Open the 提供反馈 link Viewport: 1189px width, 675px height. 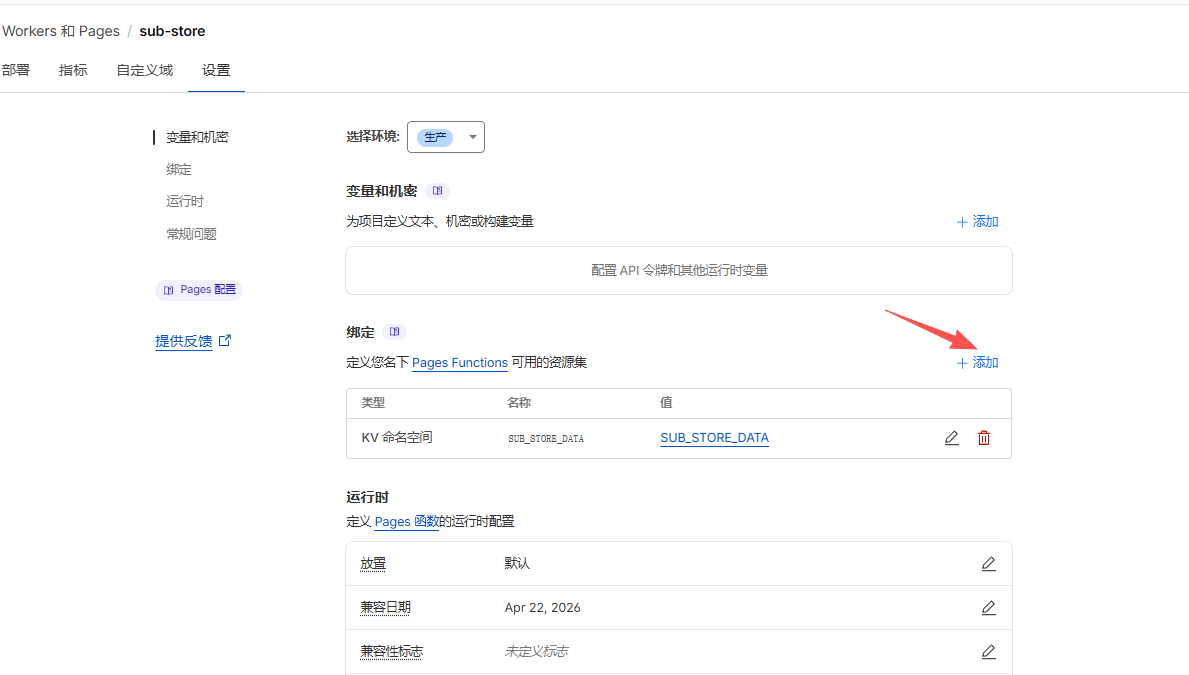pyautogui.click(x=184, y=341)
